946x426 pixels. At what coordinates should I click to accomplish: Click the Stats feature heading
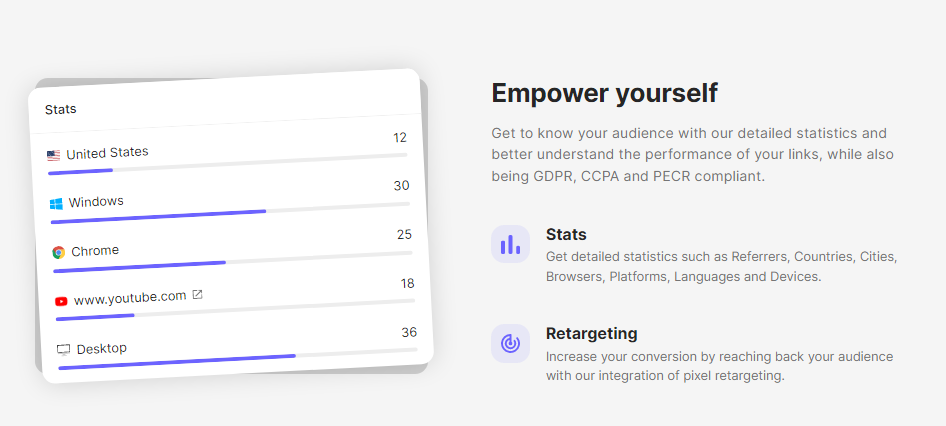click(x=566, y=235)
